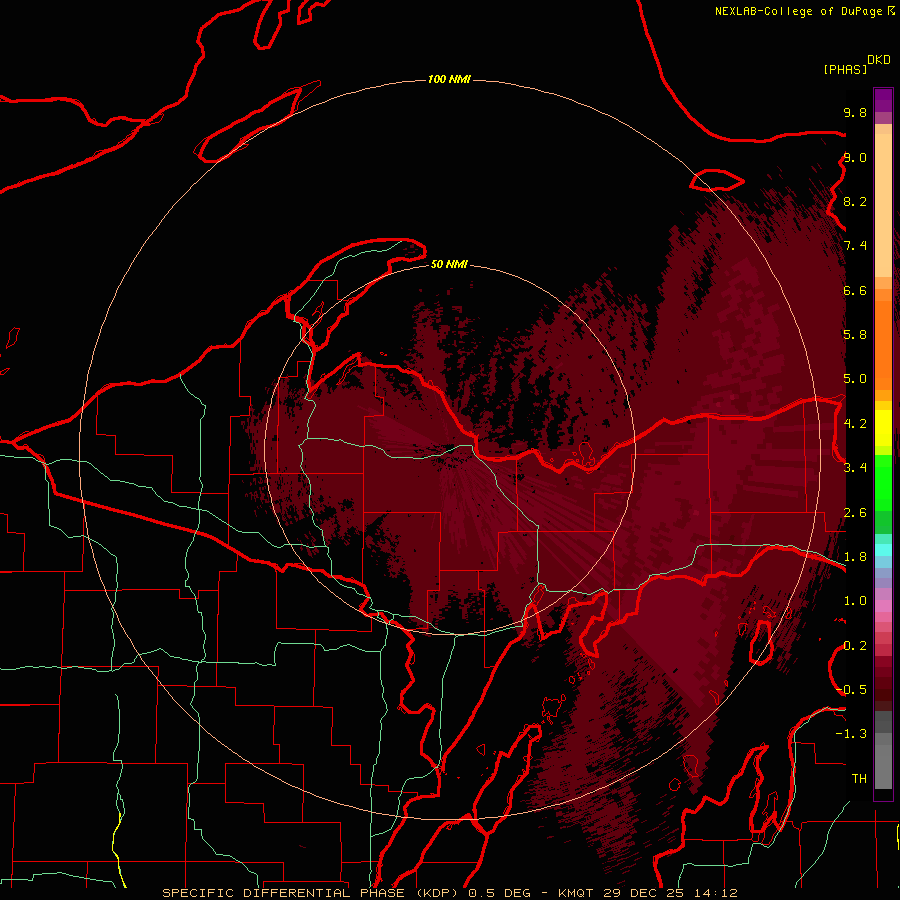Screen dimensions: 900x900
Task: Click the DKD label above the color scale
Action: click(879, 60)
